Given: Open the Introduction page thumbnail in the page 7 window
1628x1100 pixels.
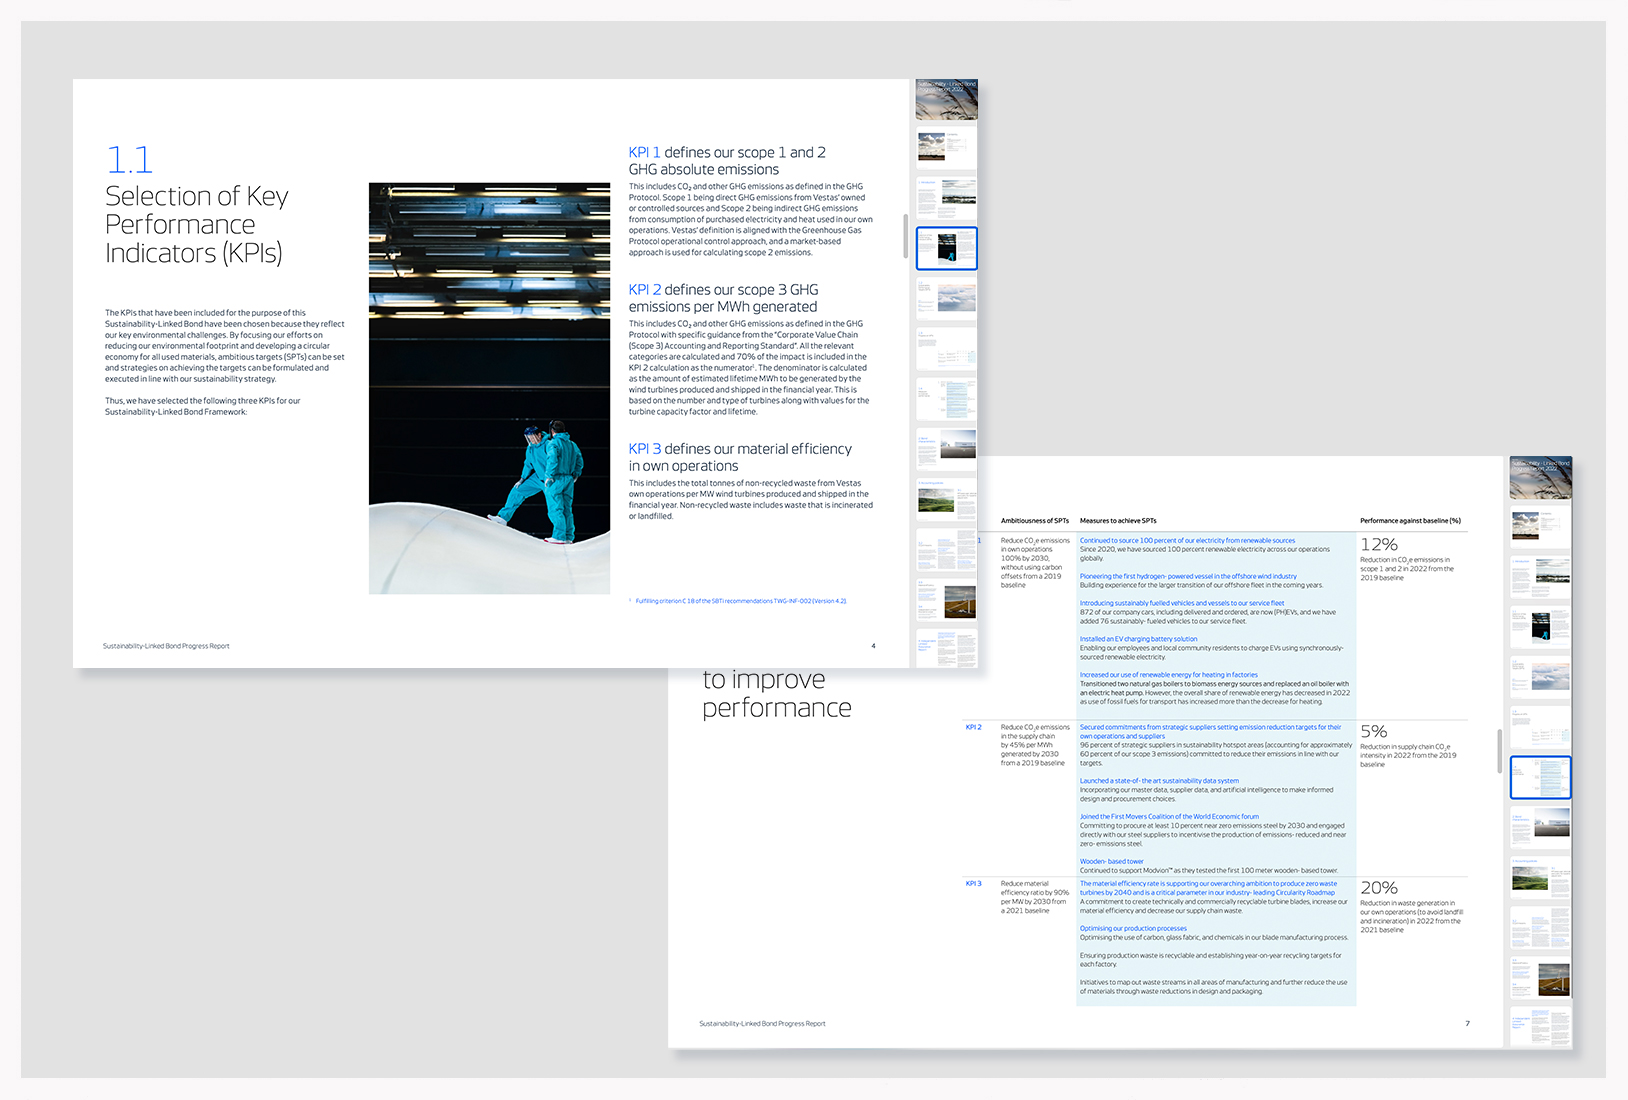Looking at the screenshot, I should (1541, 577).
